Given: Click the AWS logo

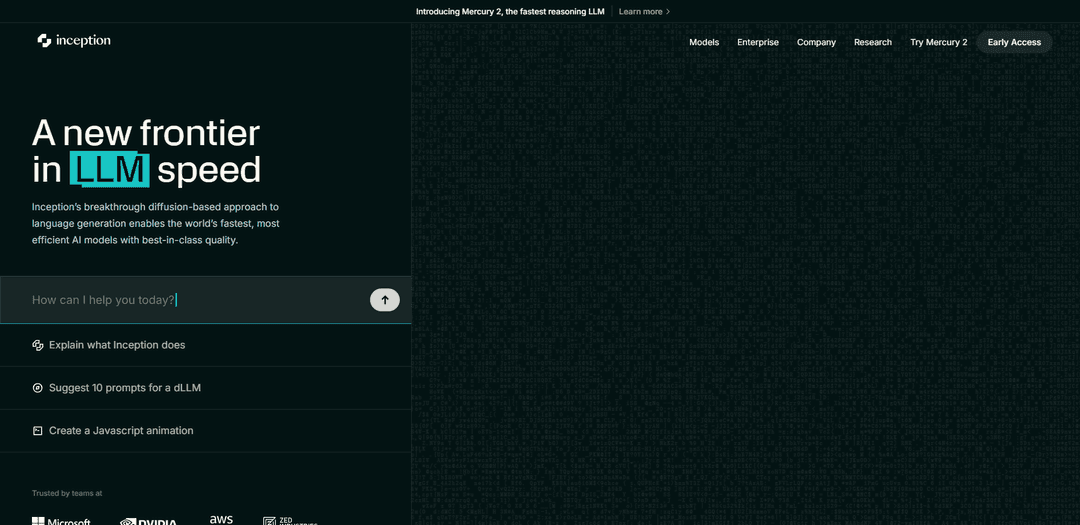Looking at the screenshot, I should (221, 520).
